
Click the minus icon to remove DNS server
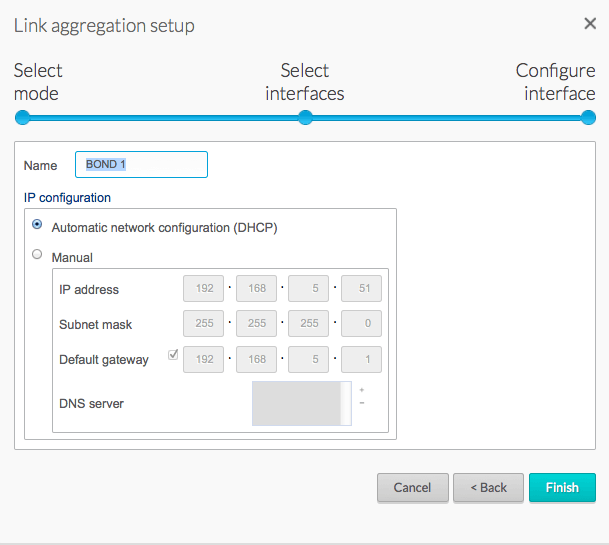coord(361,403)
